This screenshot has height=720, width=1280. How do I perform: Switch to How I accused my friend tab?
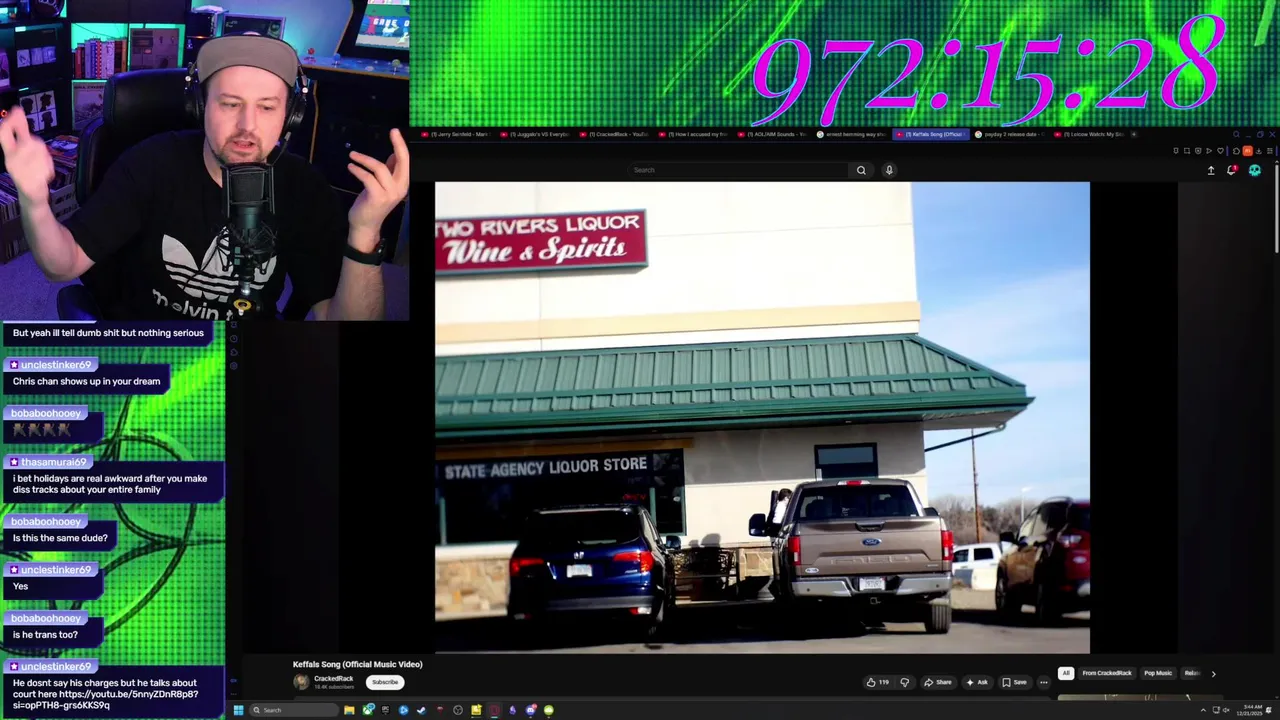693,134
